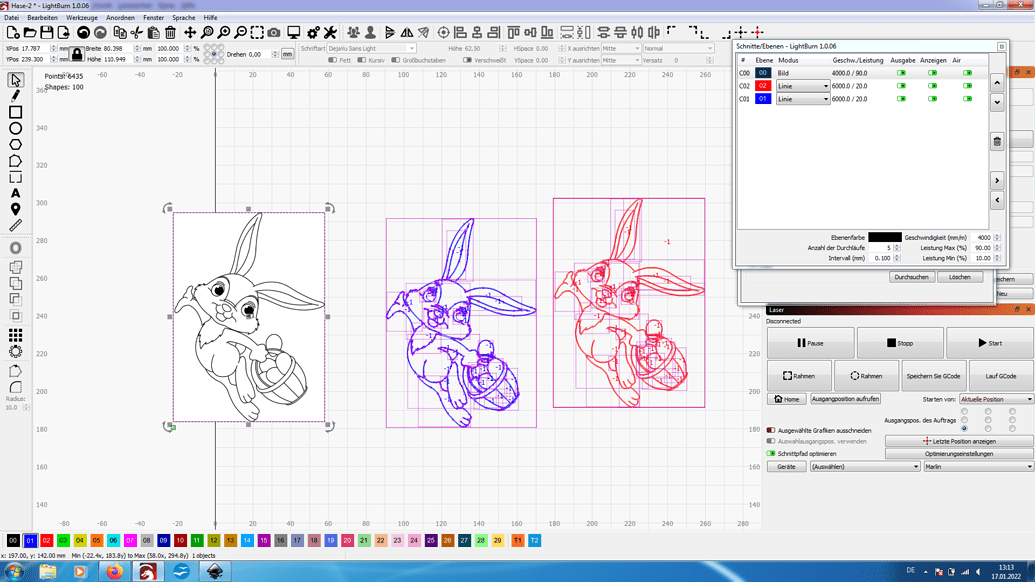Click the Start button in the Laser panel
The width and height of the screenshot is (1035, 582).
tap(989, 343)
